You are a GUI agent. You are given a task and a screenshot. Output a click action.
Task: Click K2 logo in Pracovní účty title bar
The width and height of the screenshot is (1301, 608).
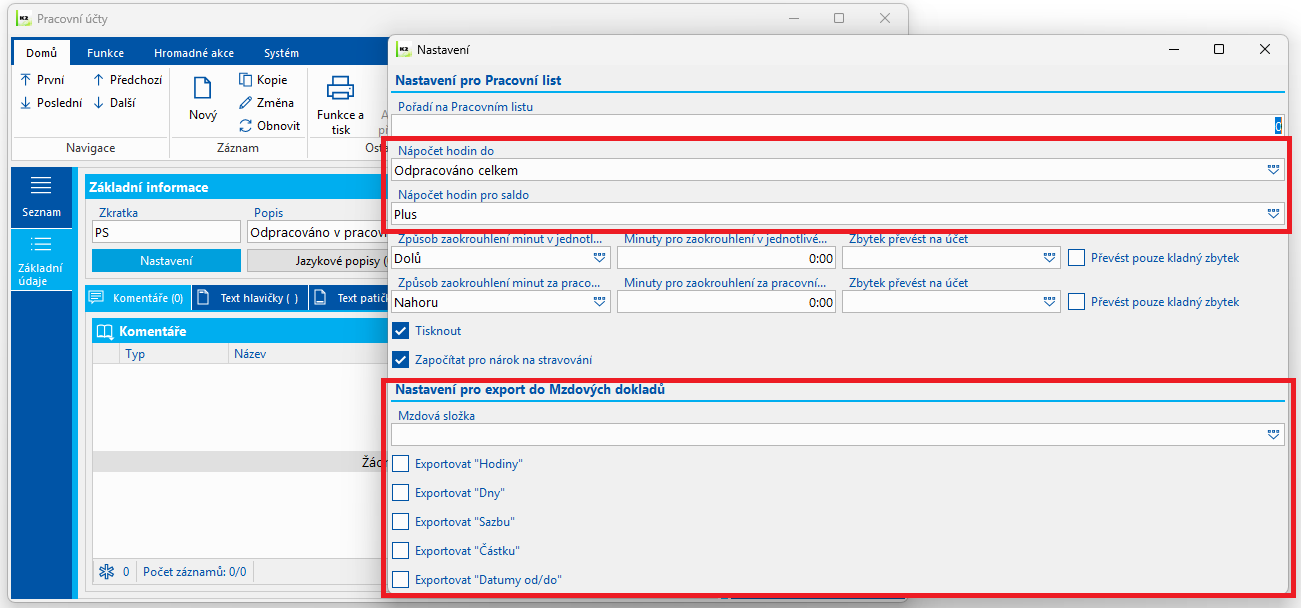point(24,18)
